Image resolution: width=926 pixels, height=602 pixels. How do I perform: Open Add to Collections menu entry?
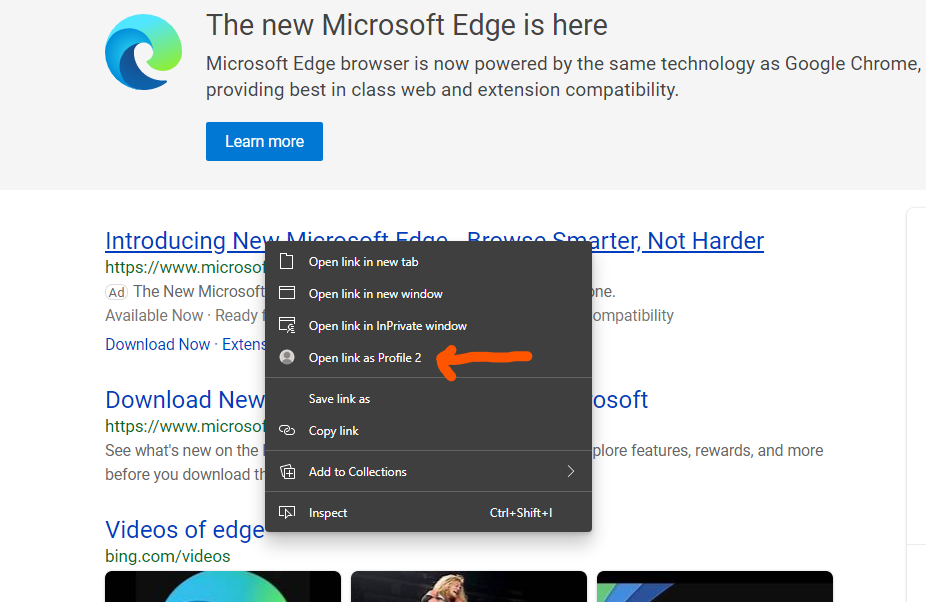coord(428,471)
